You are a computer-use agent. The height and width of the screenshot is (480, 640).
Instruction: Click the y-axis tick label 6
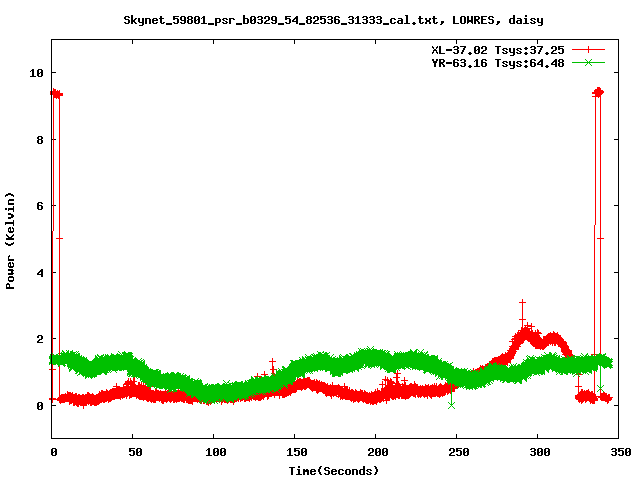pyautogui.click(x=40, y=206)
